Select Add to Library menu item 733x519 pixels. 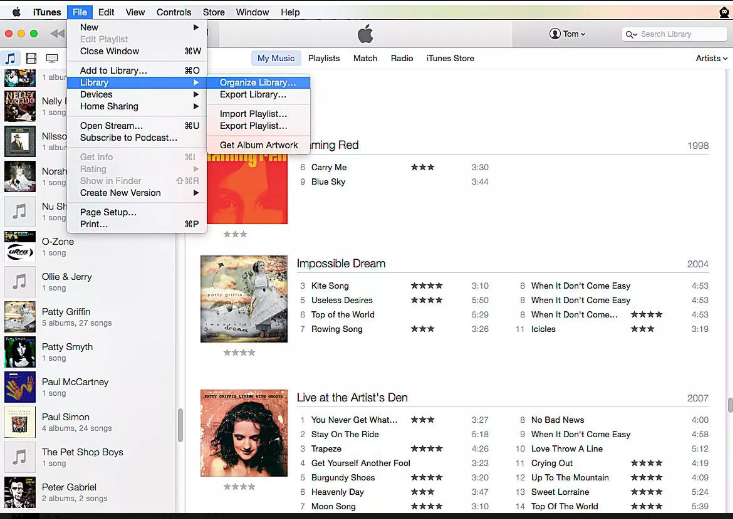coord(139,71)
